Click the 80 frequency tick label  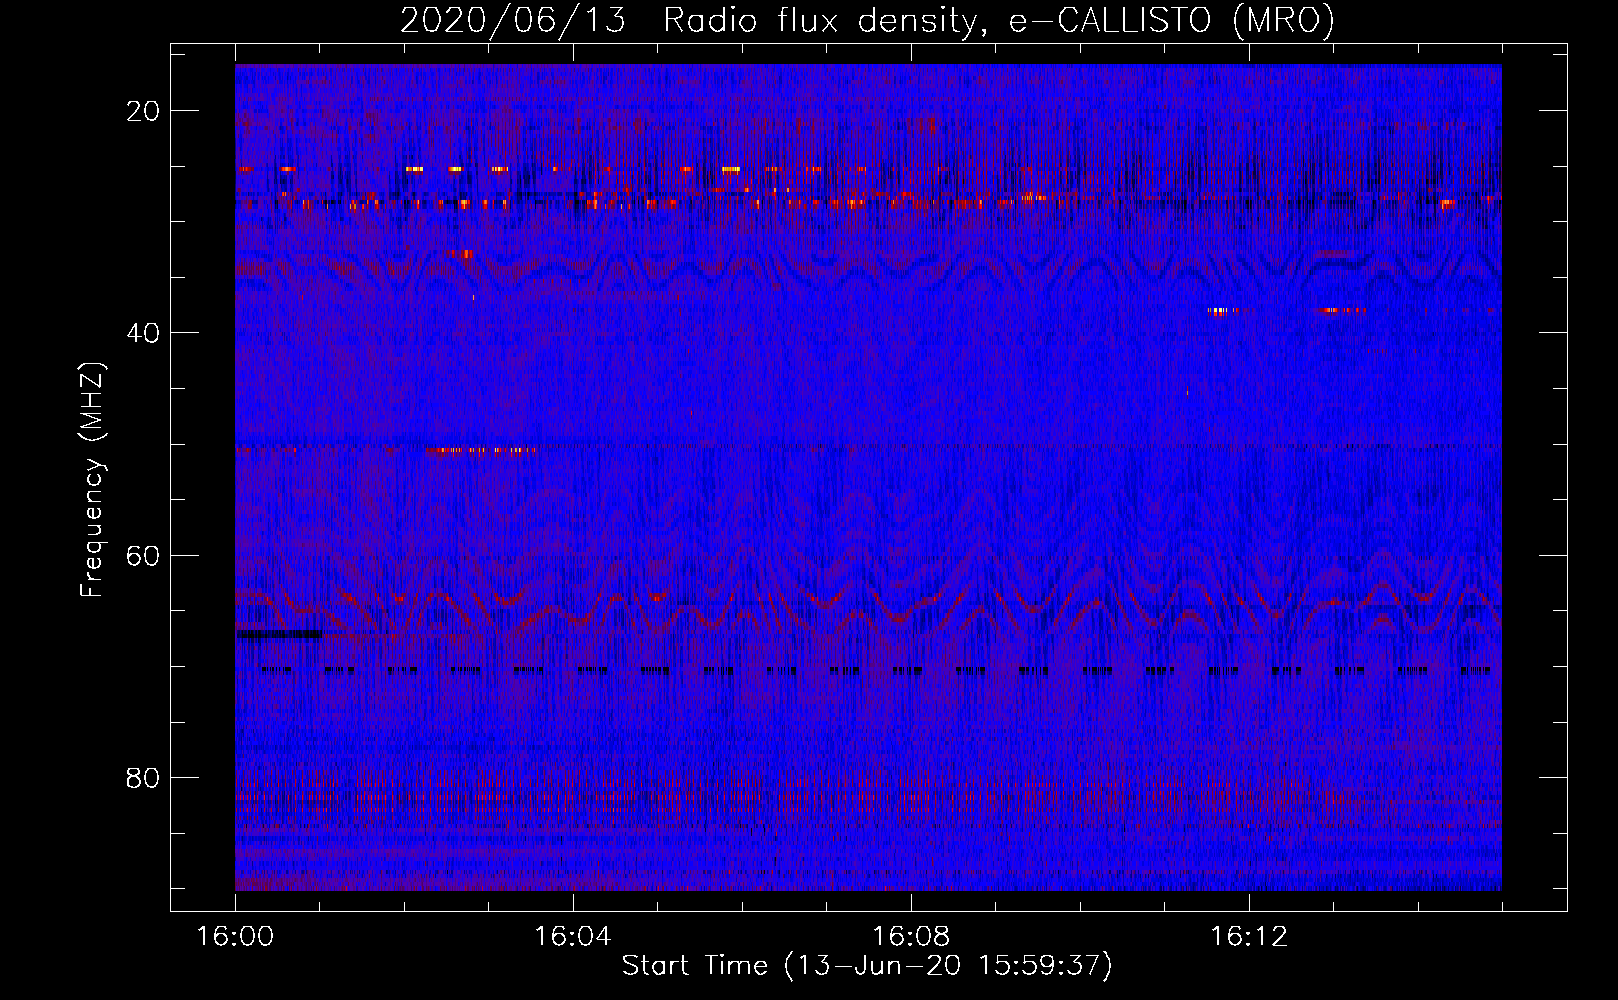coord(144,777)
